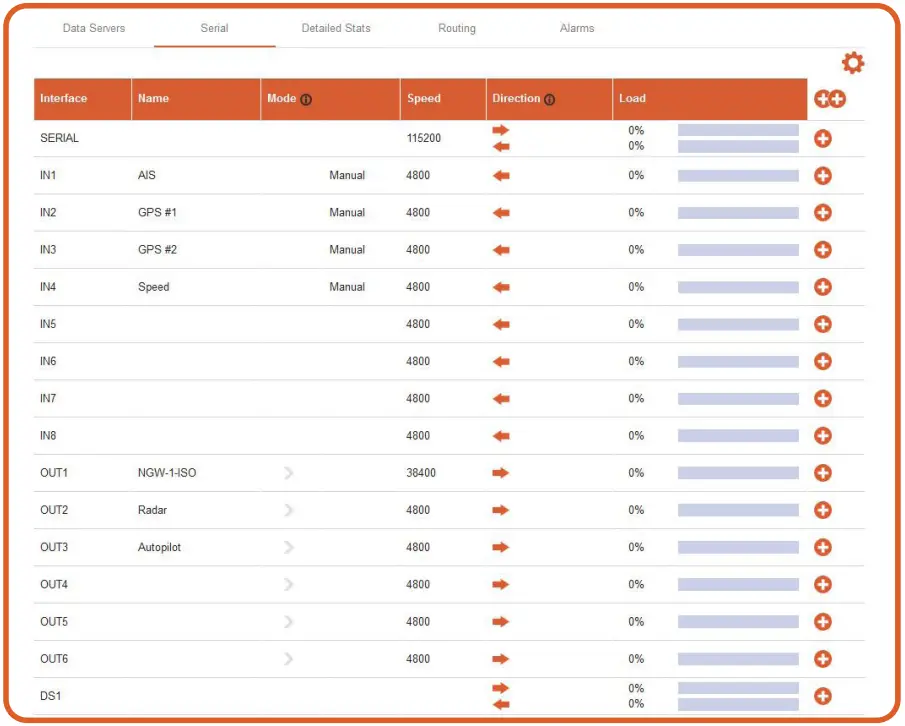The image size is (905, 726).
Task: Click the Direction column info icon
Action: [549, 100]
